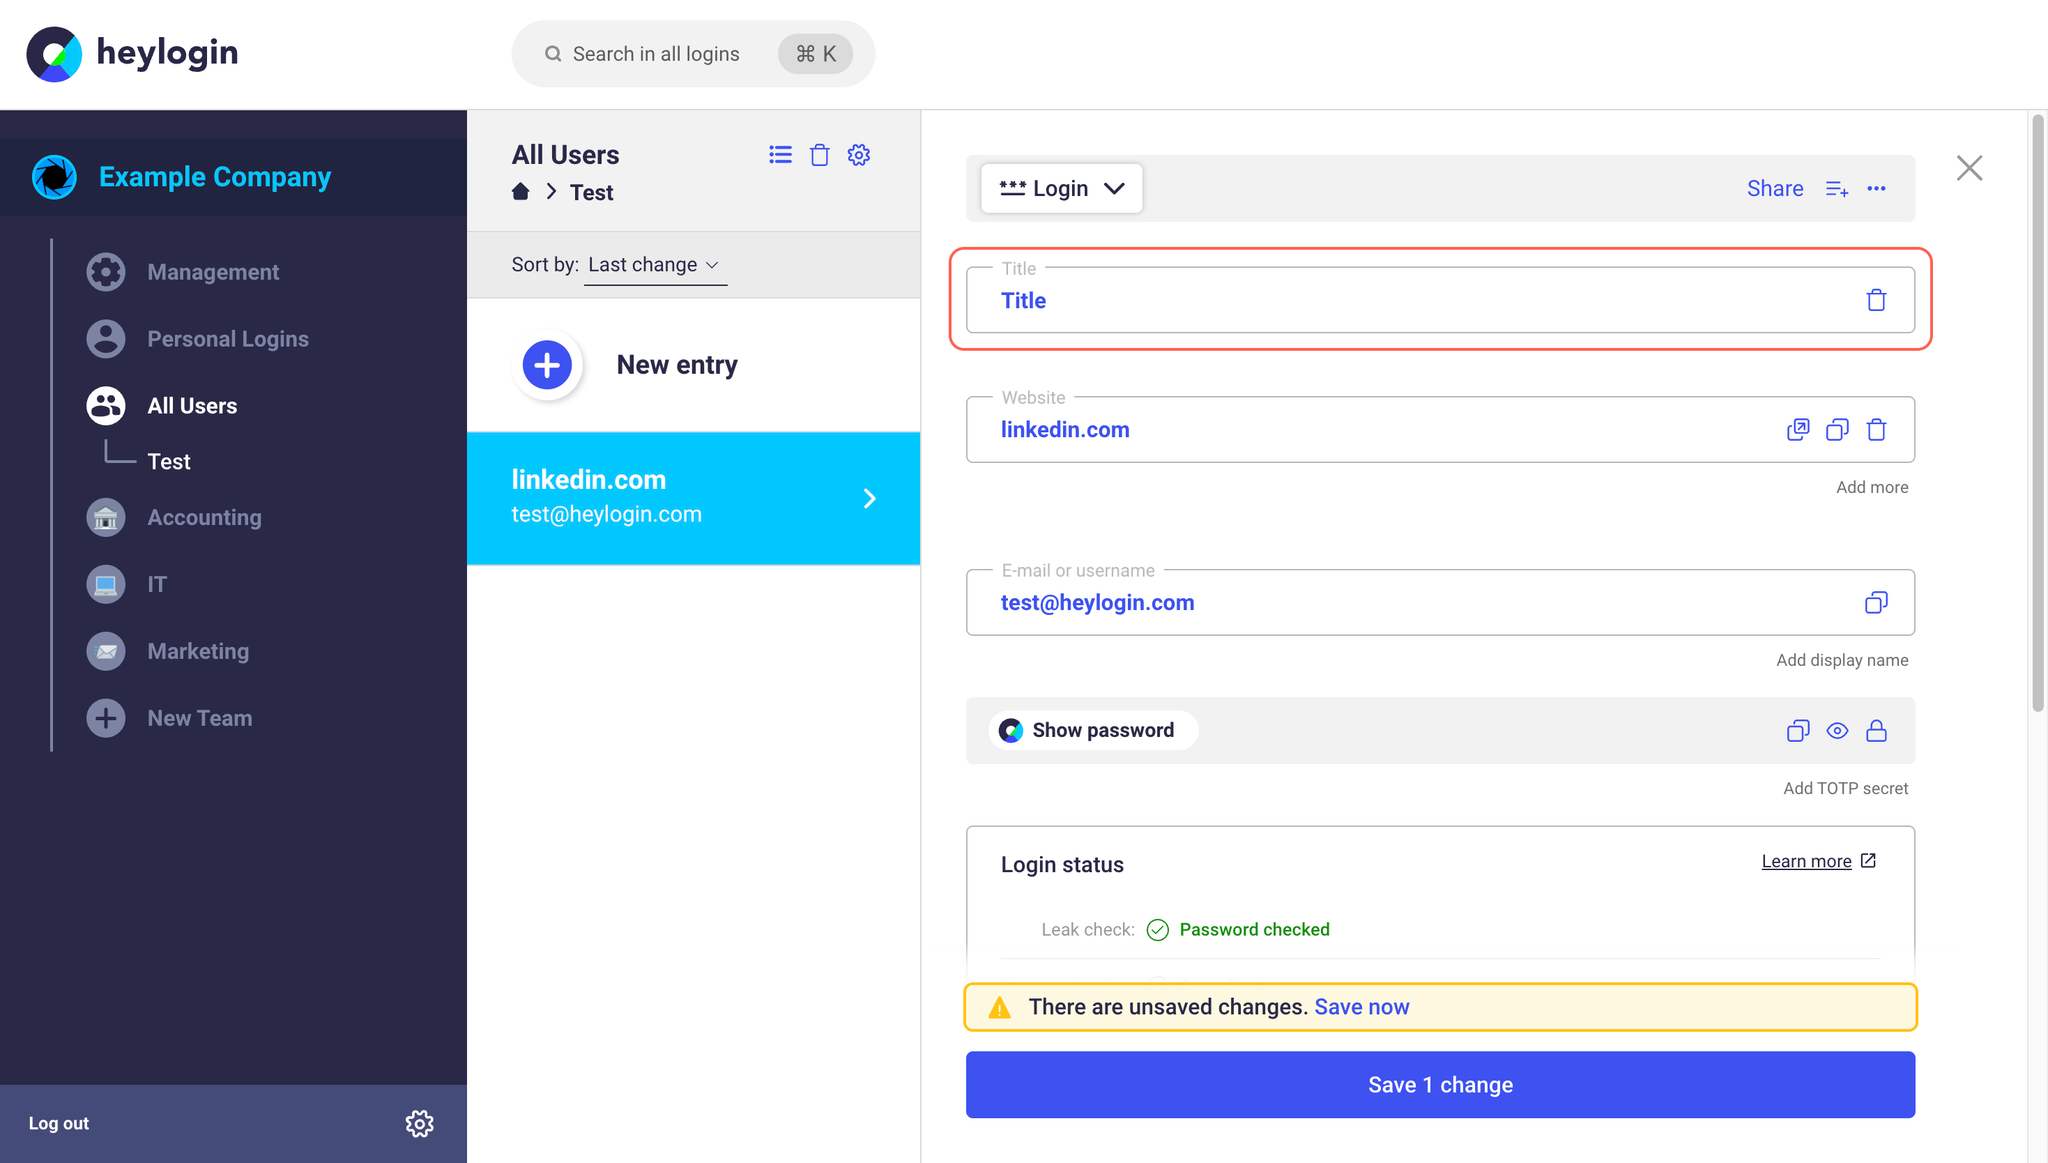This screenshot has width=2048, height=1163.
Task: Click the Password checked status text
Action: (x=1254, y=930)
